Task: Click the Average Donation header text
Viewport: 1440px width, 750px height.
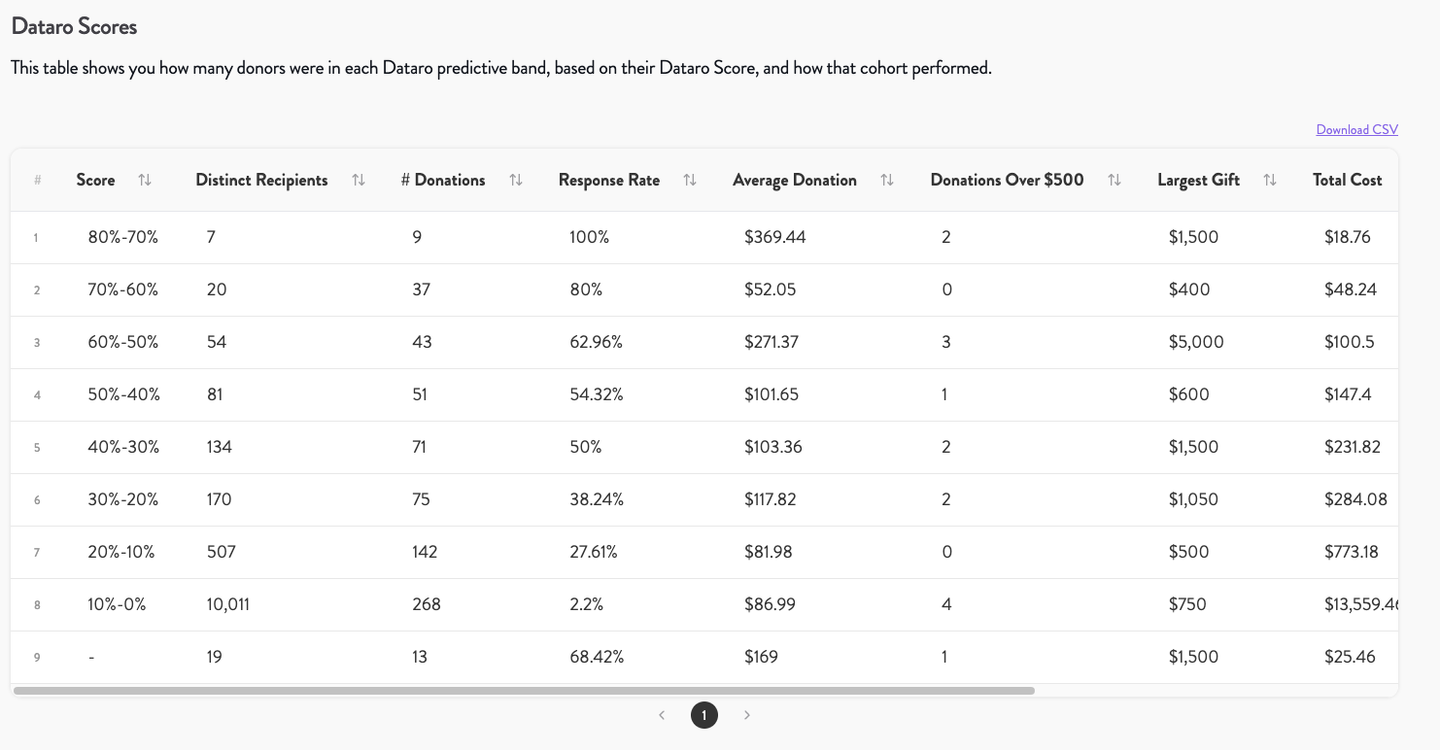Action: 795,180
